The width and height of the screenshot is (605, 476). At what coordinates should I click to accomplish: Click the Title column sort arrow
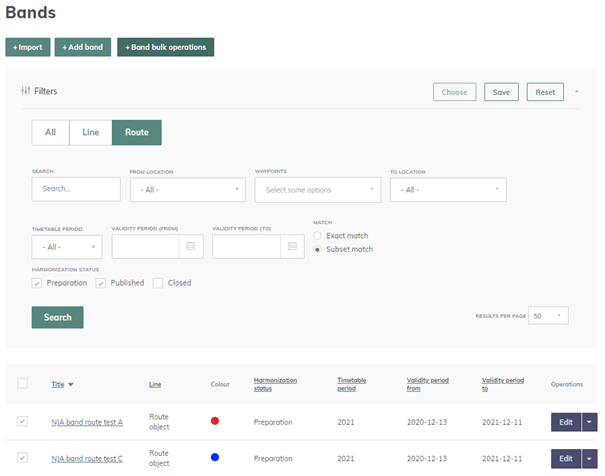(71, 384)
